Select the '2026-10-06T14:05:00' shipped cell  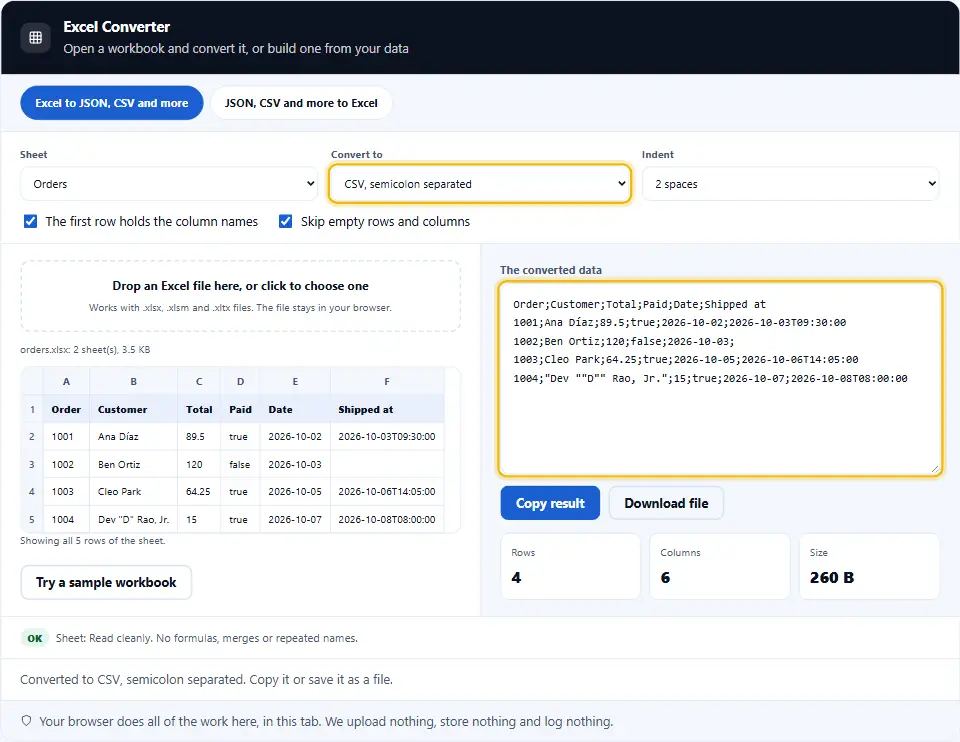tap(387, 492)
